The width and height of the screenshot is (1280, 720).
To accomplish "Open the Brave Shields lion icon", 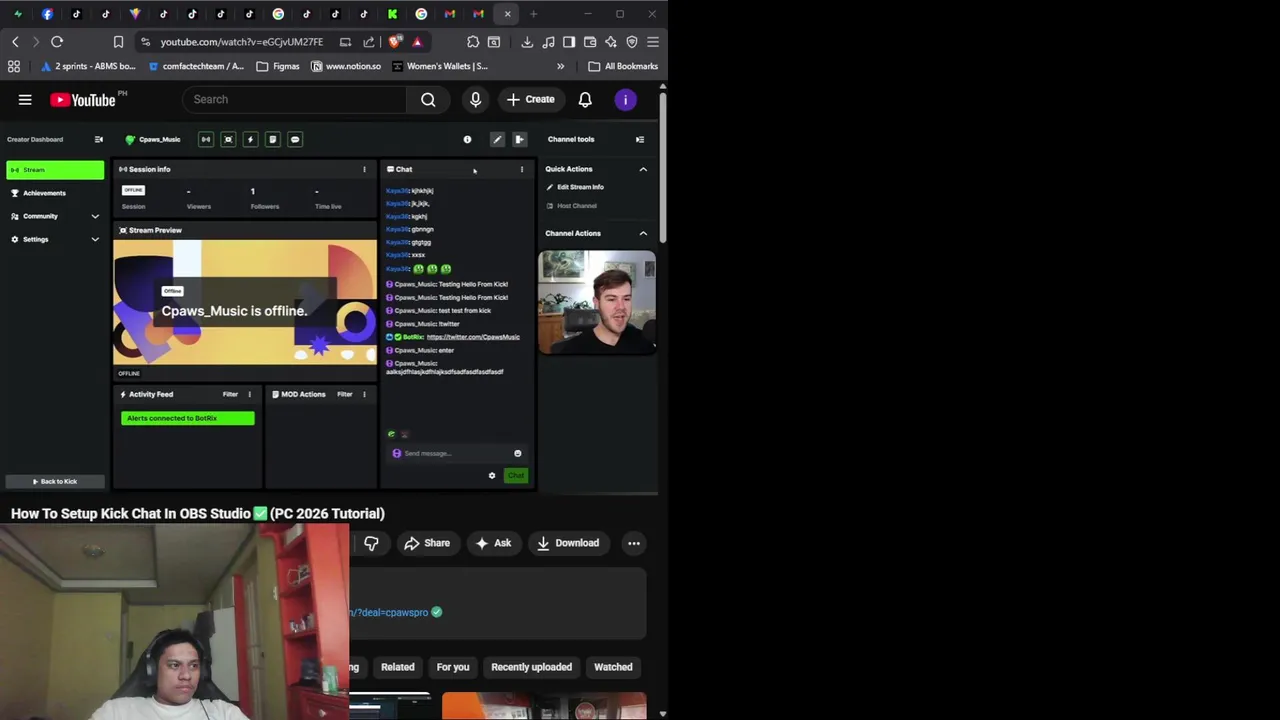I will tap(395, 42).
